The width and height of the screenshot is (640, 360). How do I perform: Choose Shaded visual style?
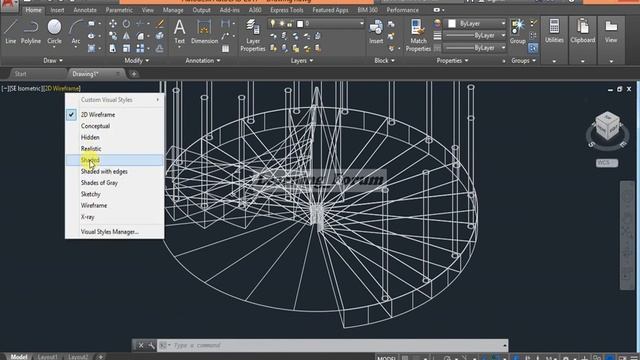pyautogui.click(x=115, y=160)
